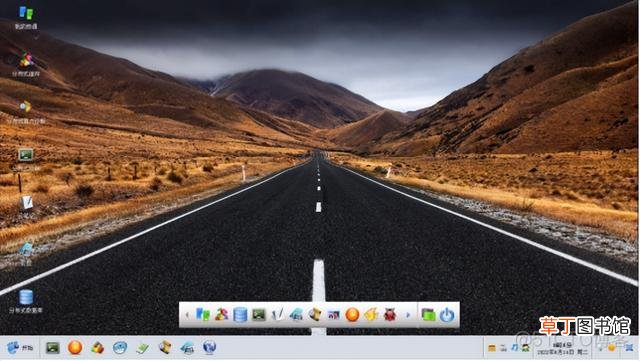Screen dimensions: 640x361
Task: Click the orange package tray icon
Action: (x=492, y=348)
